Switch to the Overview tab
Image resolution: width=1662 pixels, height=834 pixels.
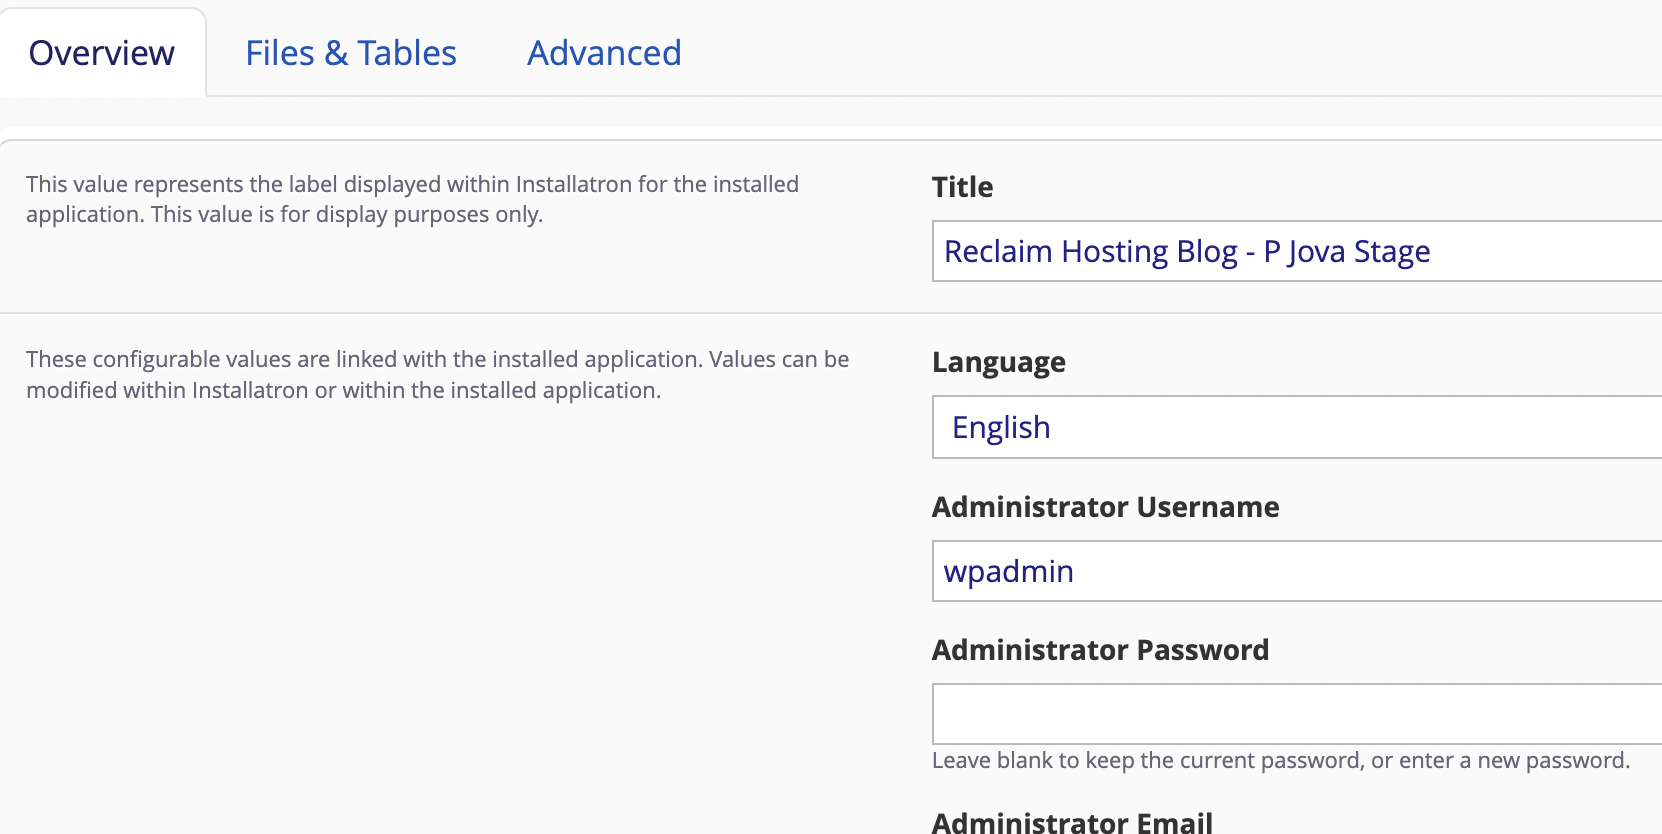(102, 53)
